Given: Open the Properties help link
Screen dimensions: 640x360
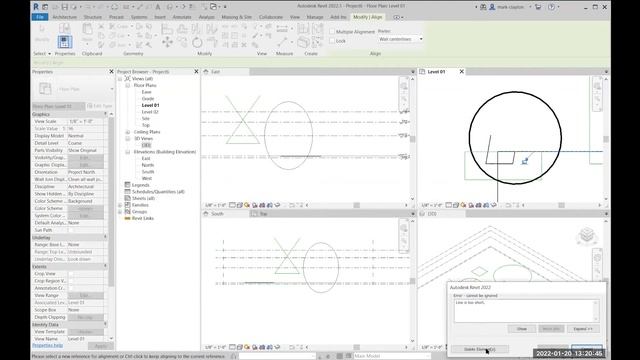Looking at the screenshot, I should [47, 346].
